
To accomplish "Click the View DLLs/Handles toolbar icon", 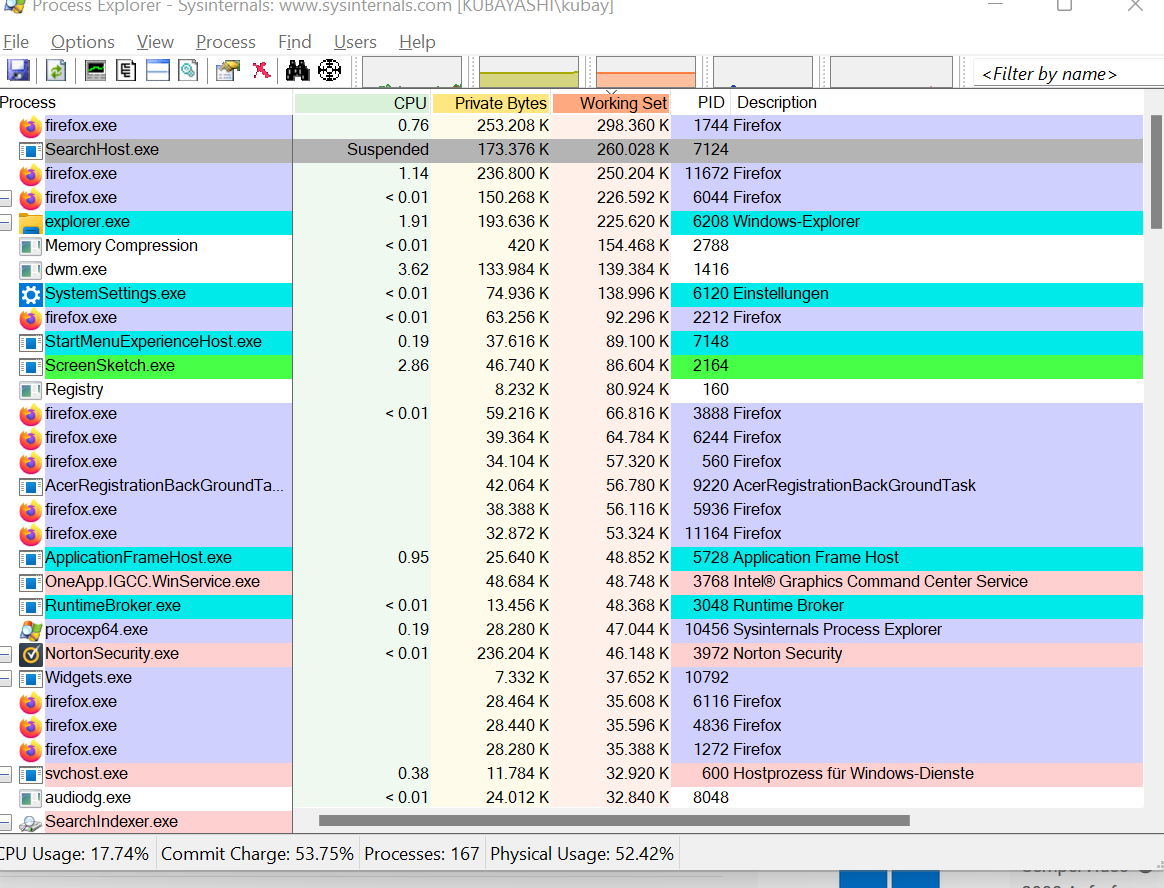I will (189, 71).
